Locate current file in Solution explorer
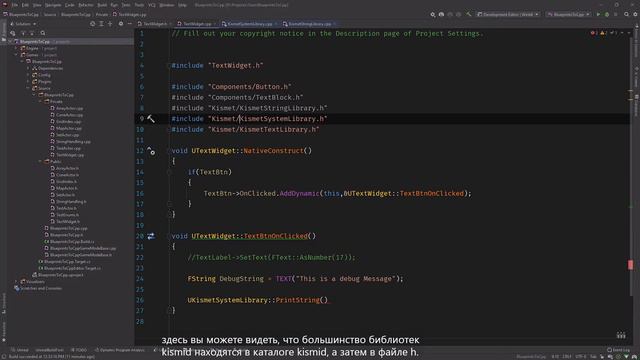This screenshot has height=360, width=640. [93, 24]
